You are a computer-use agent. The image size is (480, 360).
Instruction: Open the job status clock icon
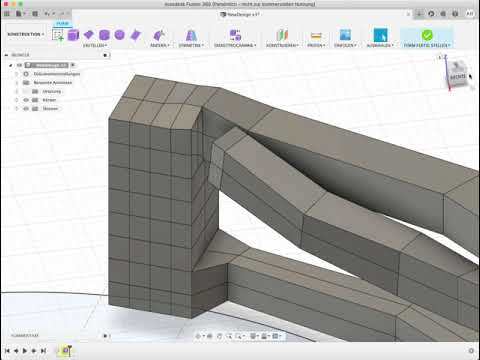(443, 14)
